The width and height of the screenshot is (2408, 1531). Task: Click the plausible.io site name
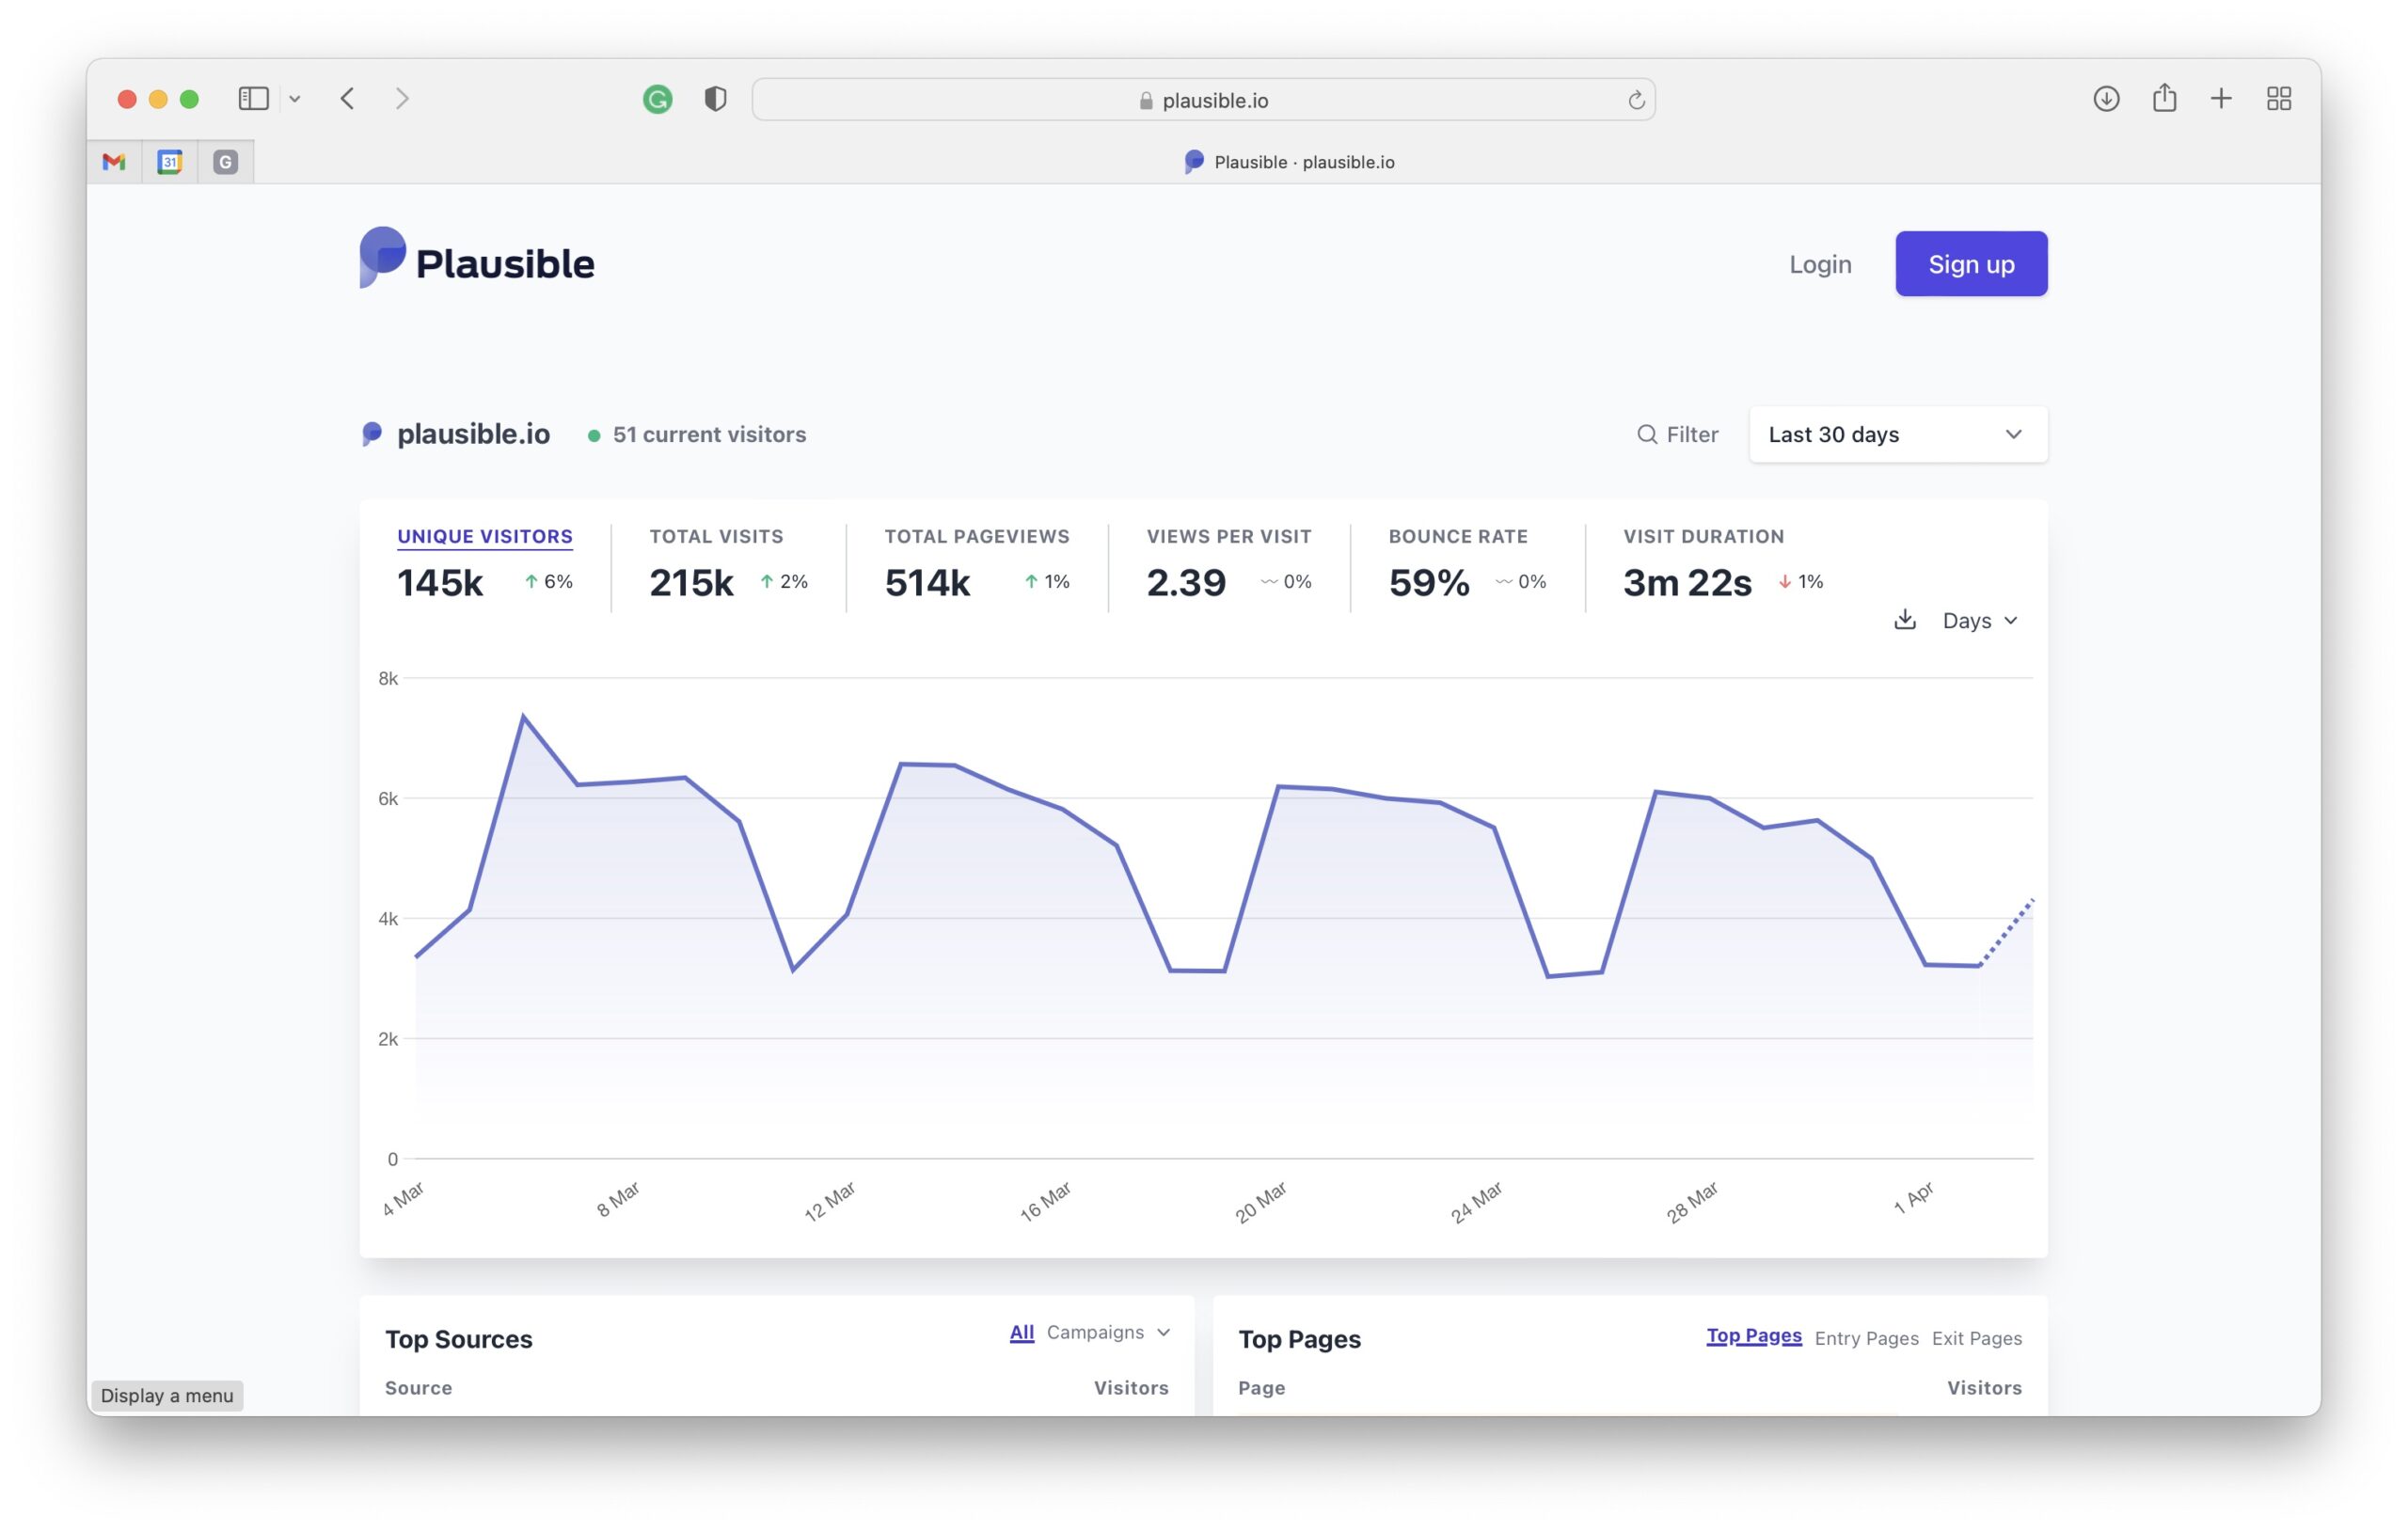(x=473, y=434)
